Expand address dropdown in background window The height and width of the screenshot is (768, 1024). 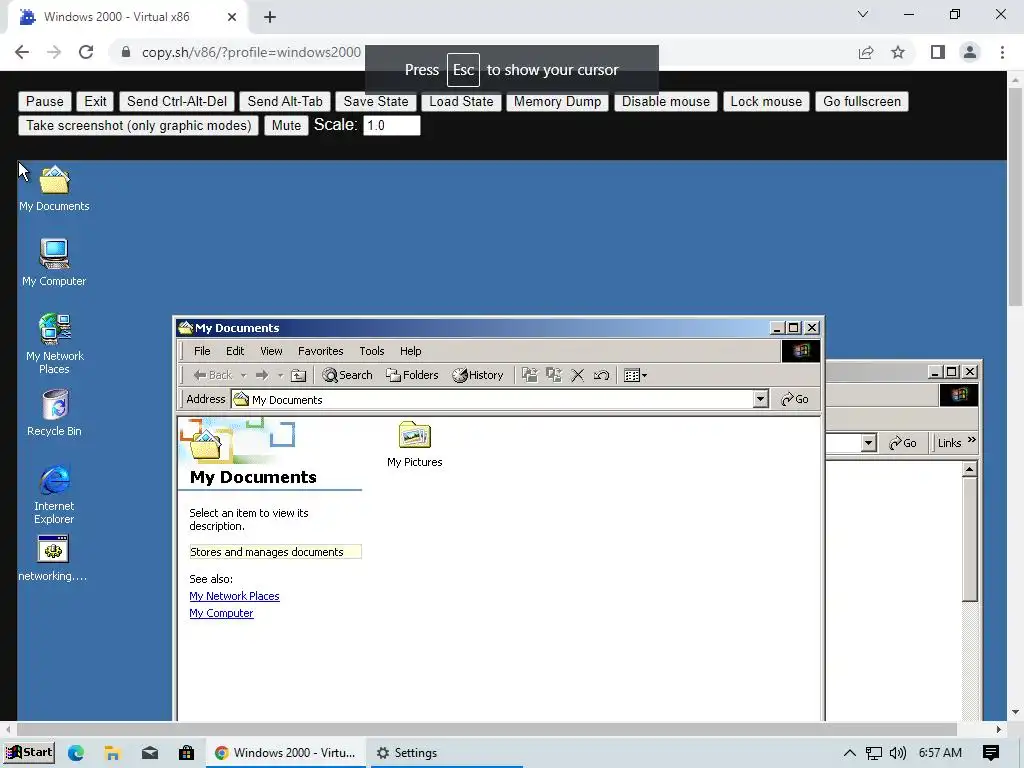[868, 443]
